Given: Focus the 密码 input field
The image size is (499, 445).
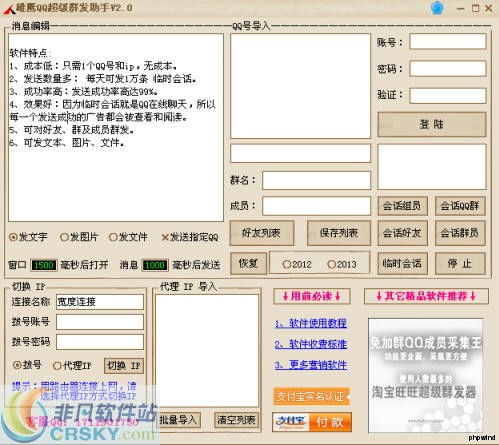Looking at the screenshot, I should [448, 69].
